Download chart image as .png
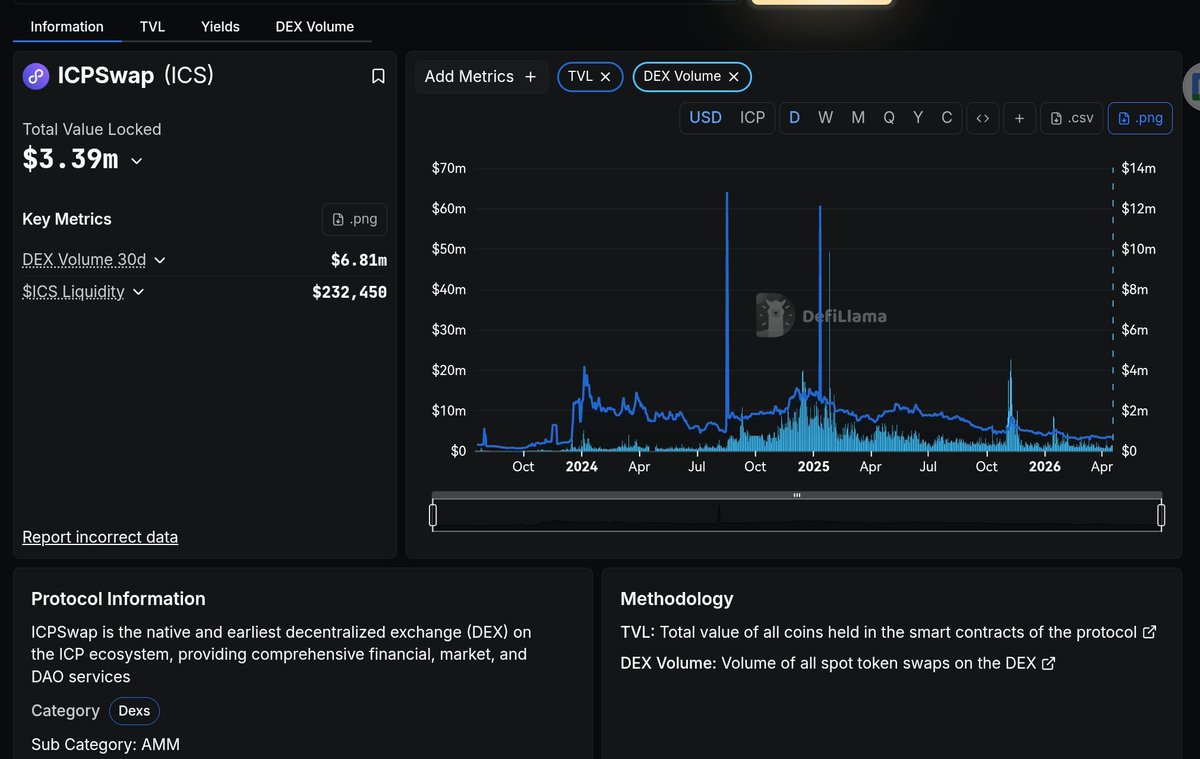The width and height of the screenshot is (1200, 759). (x=1140, y=118)
